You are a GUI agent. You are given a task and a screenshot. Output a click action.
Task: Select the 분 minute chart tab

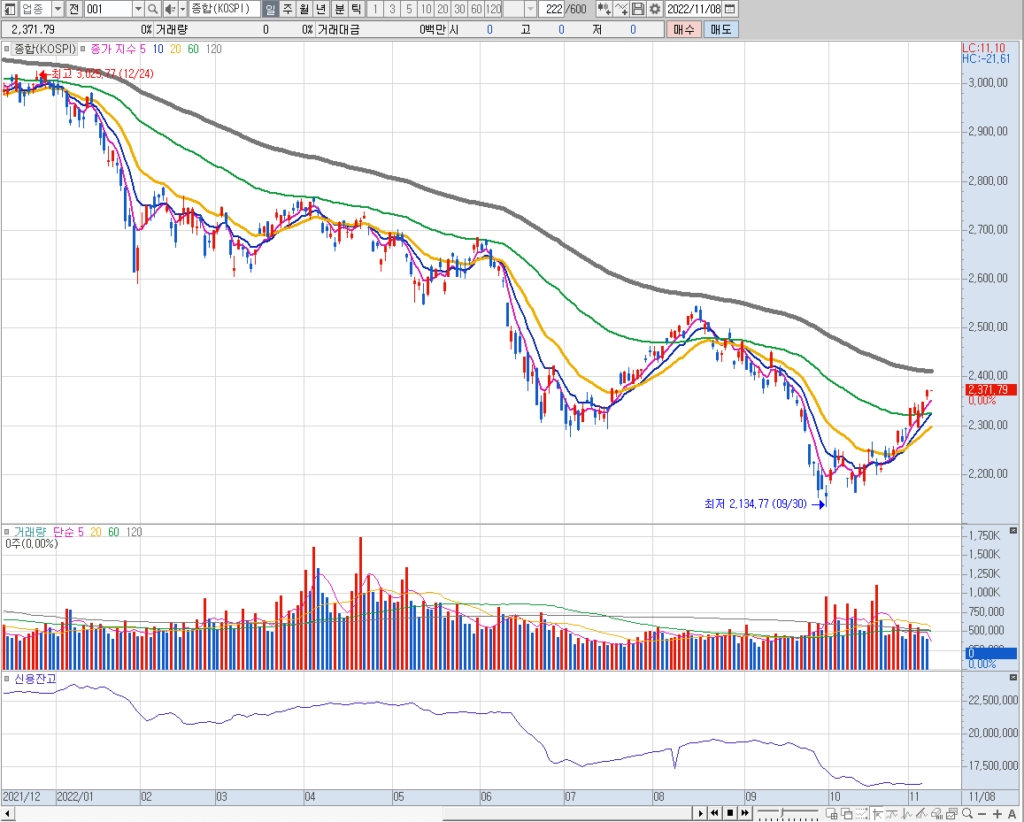339,9
